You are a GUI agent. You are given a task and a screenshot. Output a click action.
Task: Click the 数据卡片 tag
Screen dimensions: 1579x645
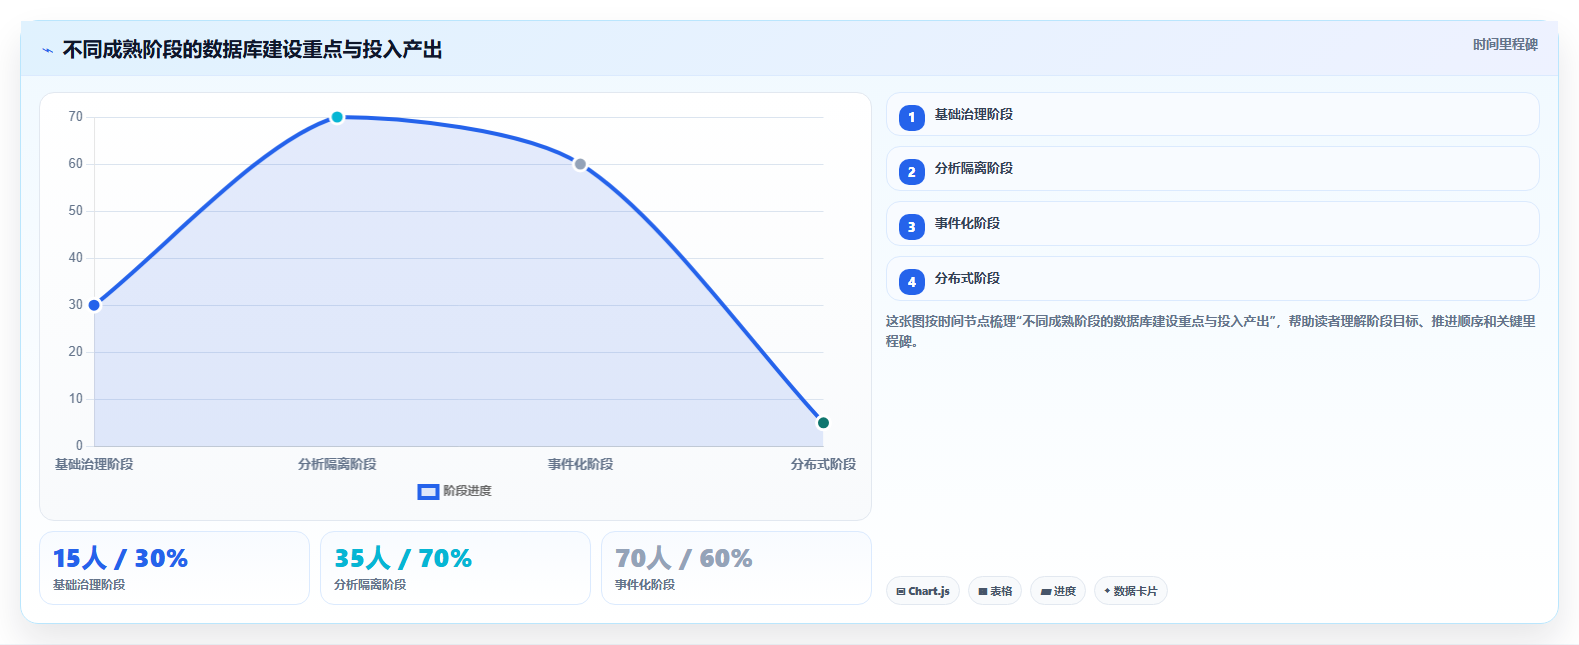coord(1131,591)
